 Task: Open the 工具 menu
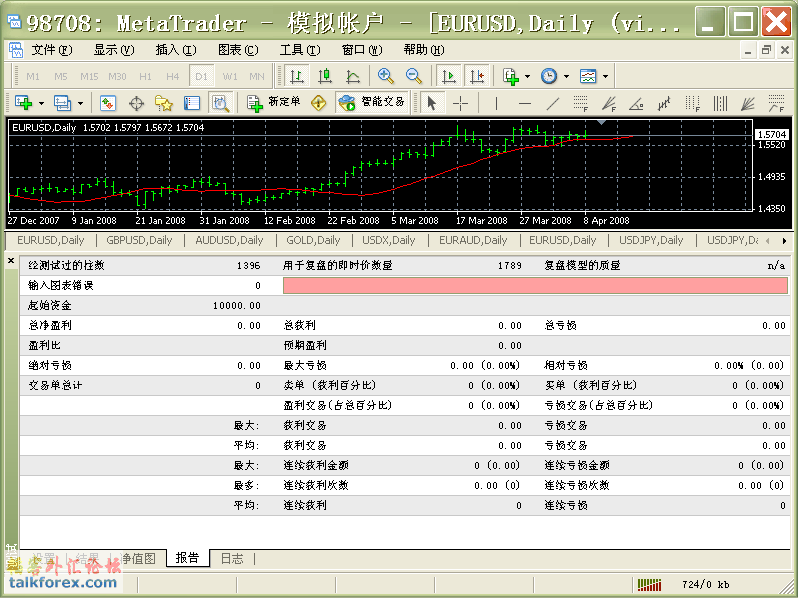pyautogui.click(x=300, y=50)
